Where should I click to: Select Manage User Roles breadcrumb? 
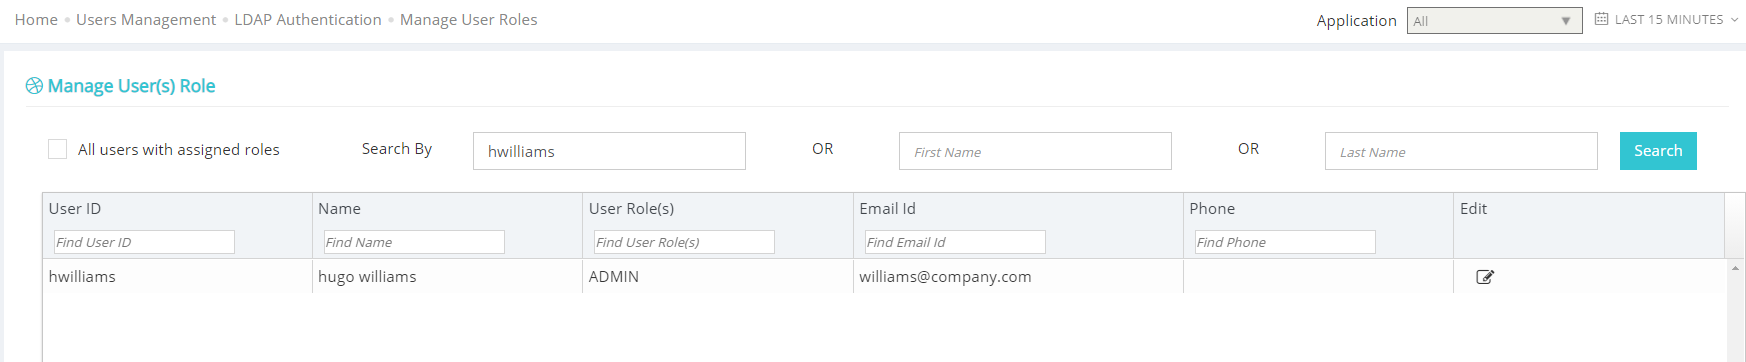[469, 20]
